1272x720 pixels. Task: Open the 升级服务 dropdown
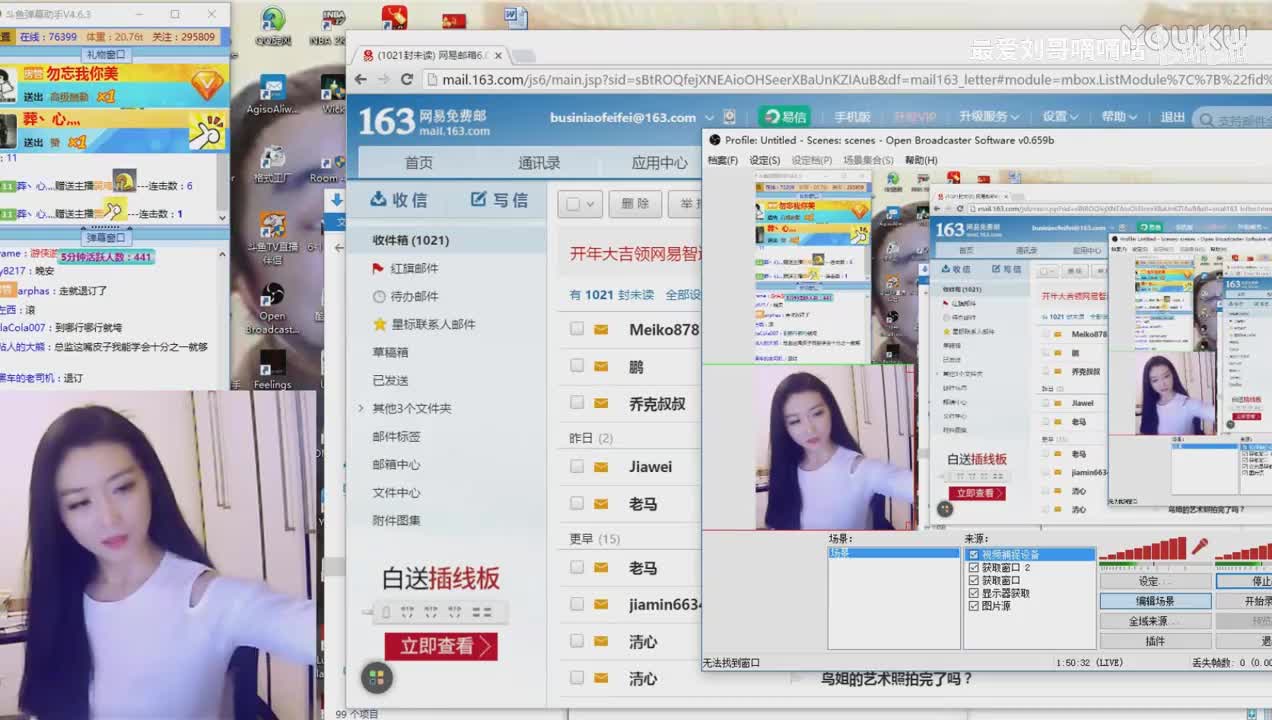(990, 117)
